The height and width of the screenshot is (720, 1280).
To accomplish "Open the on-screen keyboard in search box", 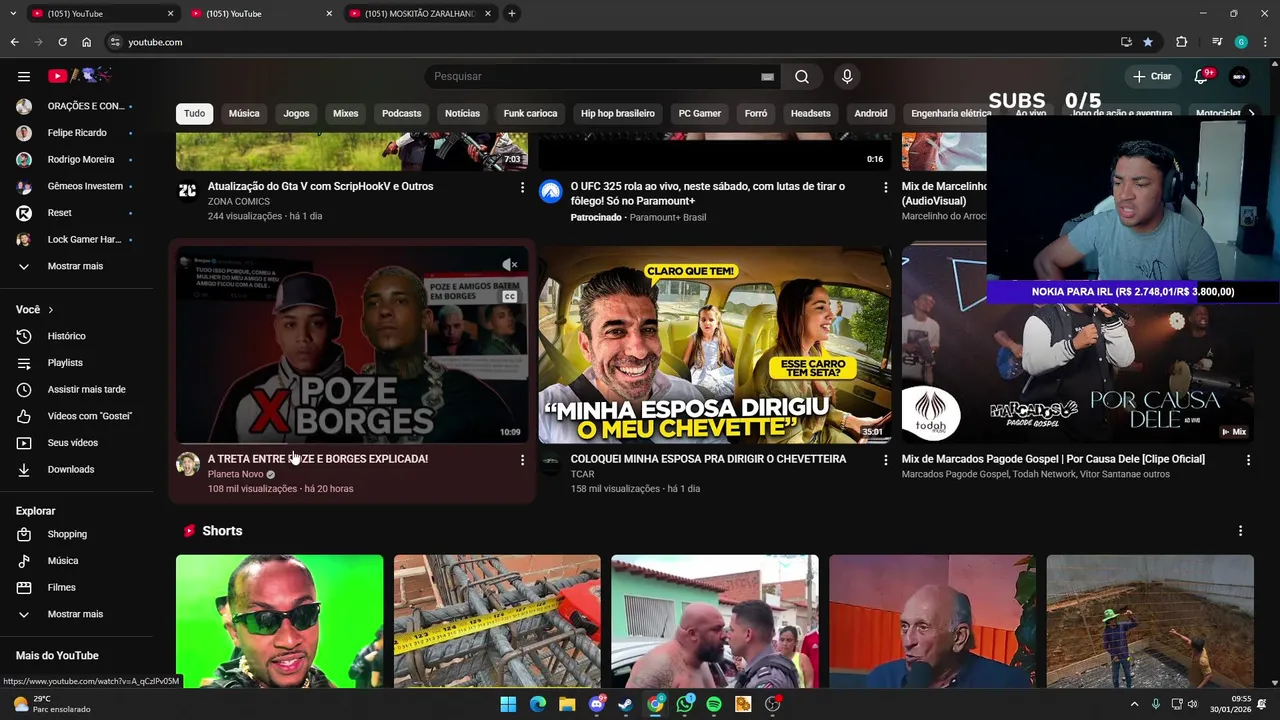I will pos(767,76).
